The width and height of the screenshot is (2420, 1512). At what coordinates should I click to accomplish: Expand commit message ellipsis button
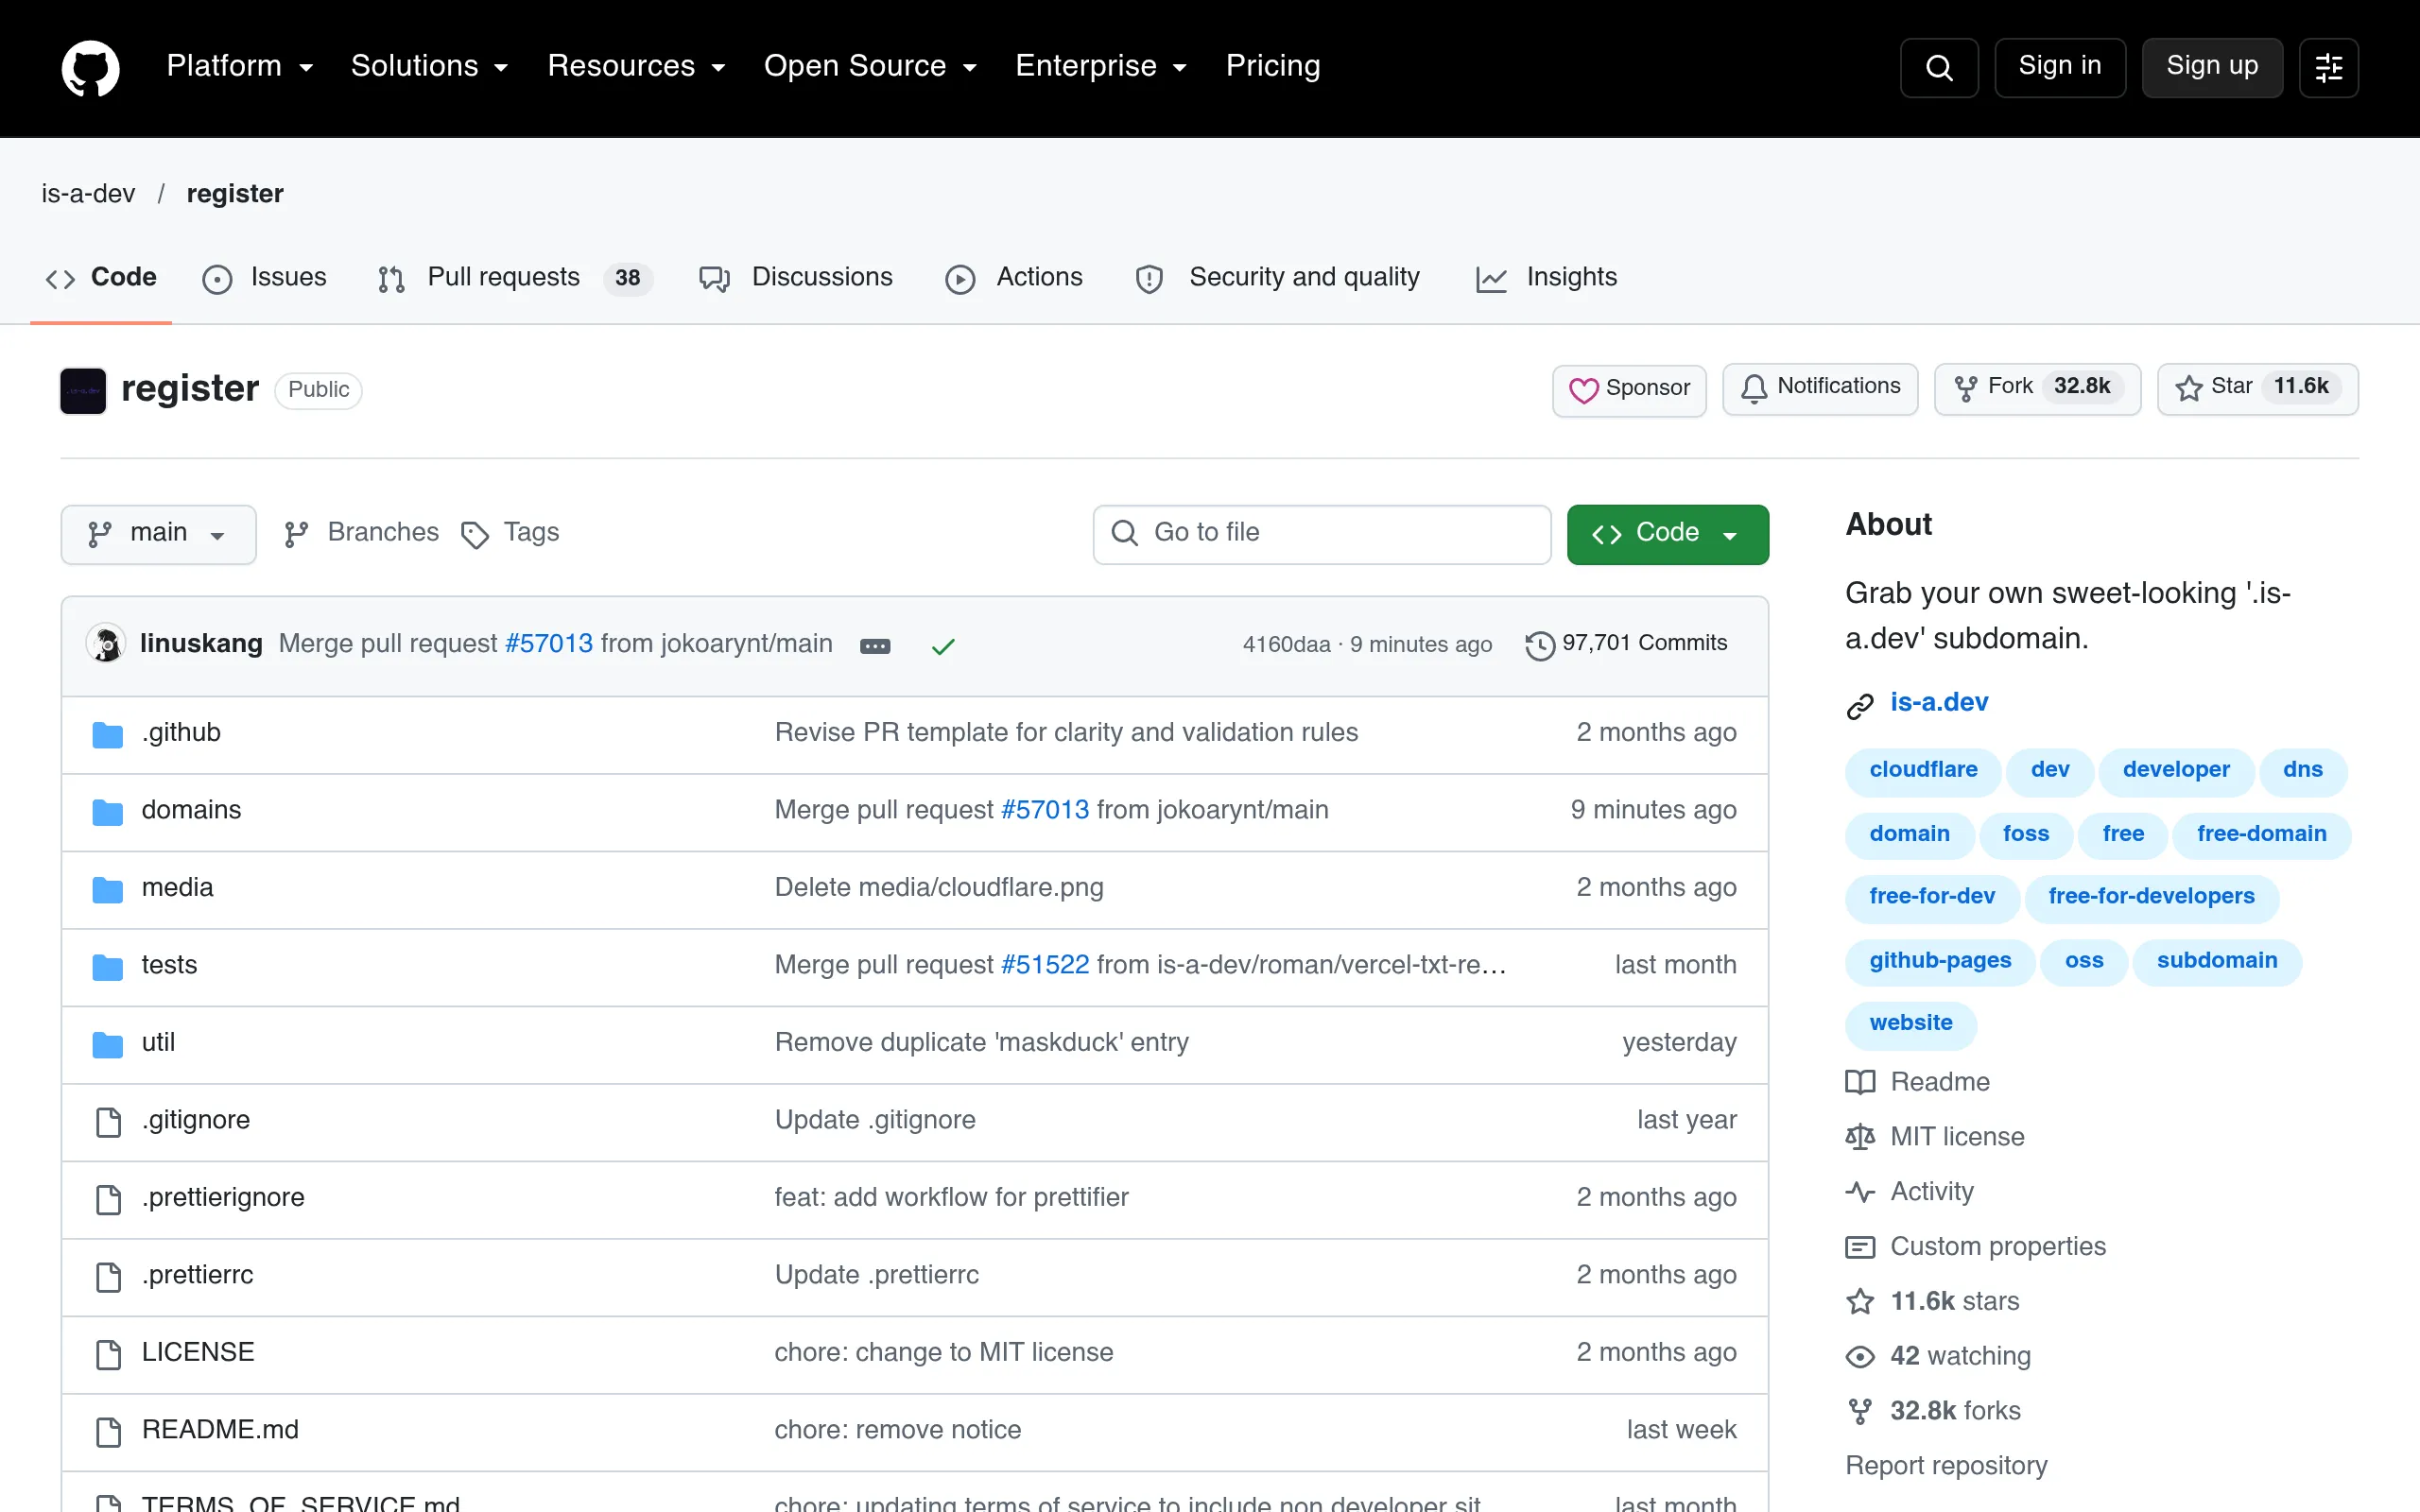[x=875, y=646]
